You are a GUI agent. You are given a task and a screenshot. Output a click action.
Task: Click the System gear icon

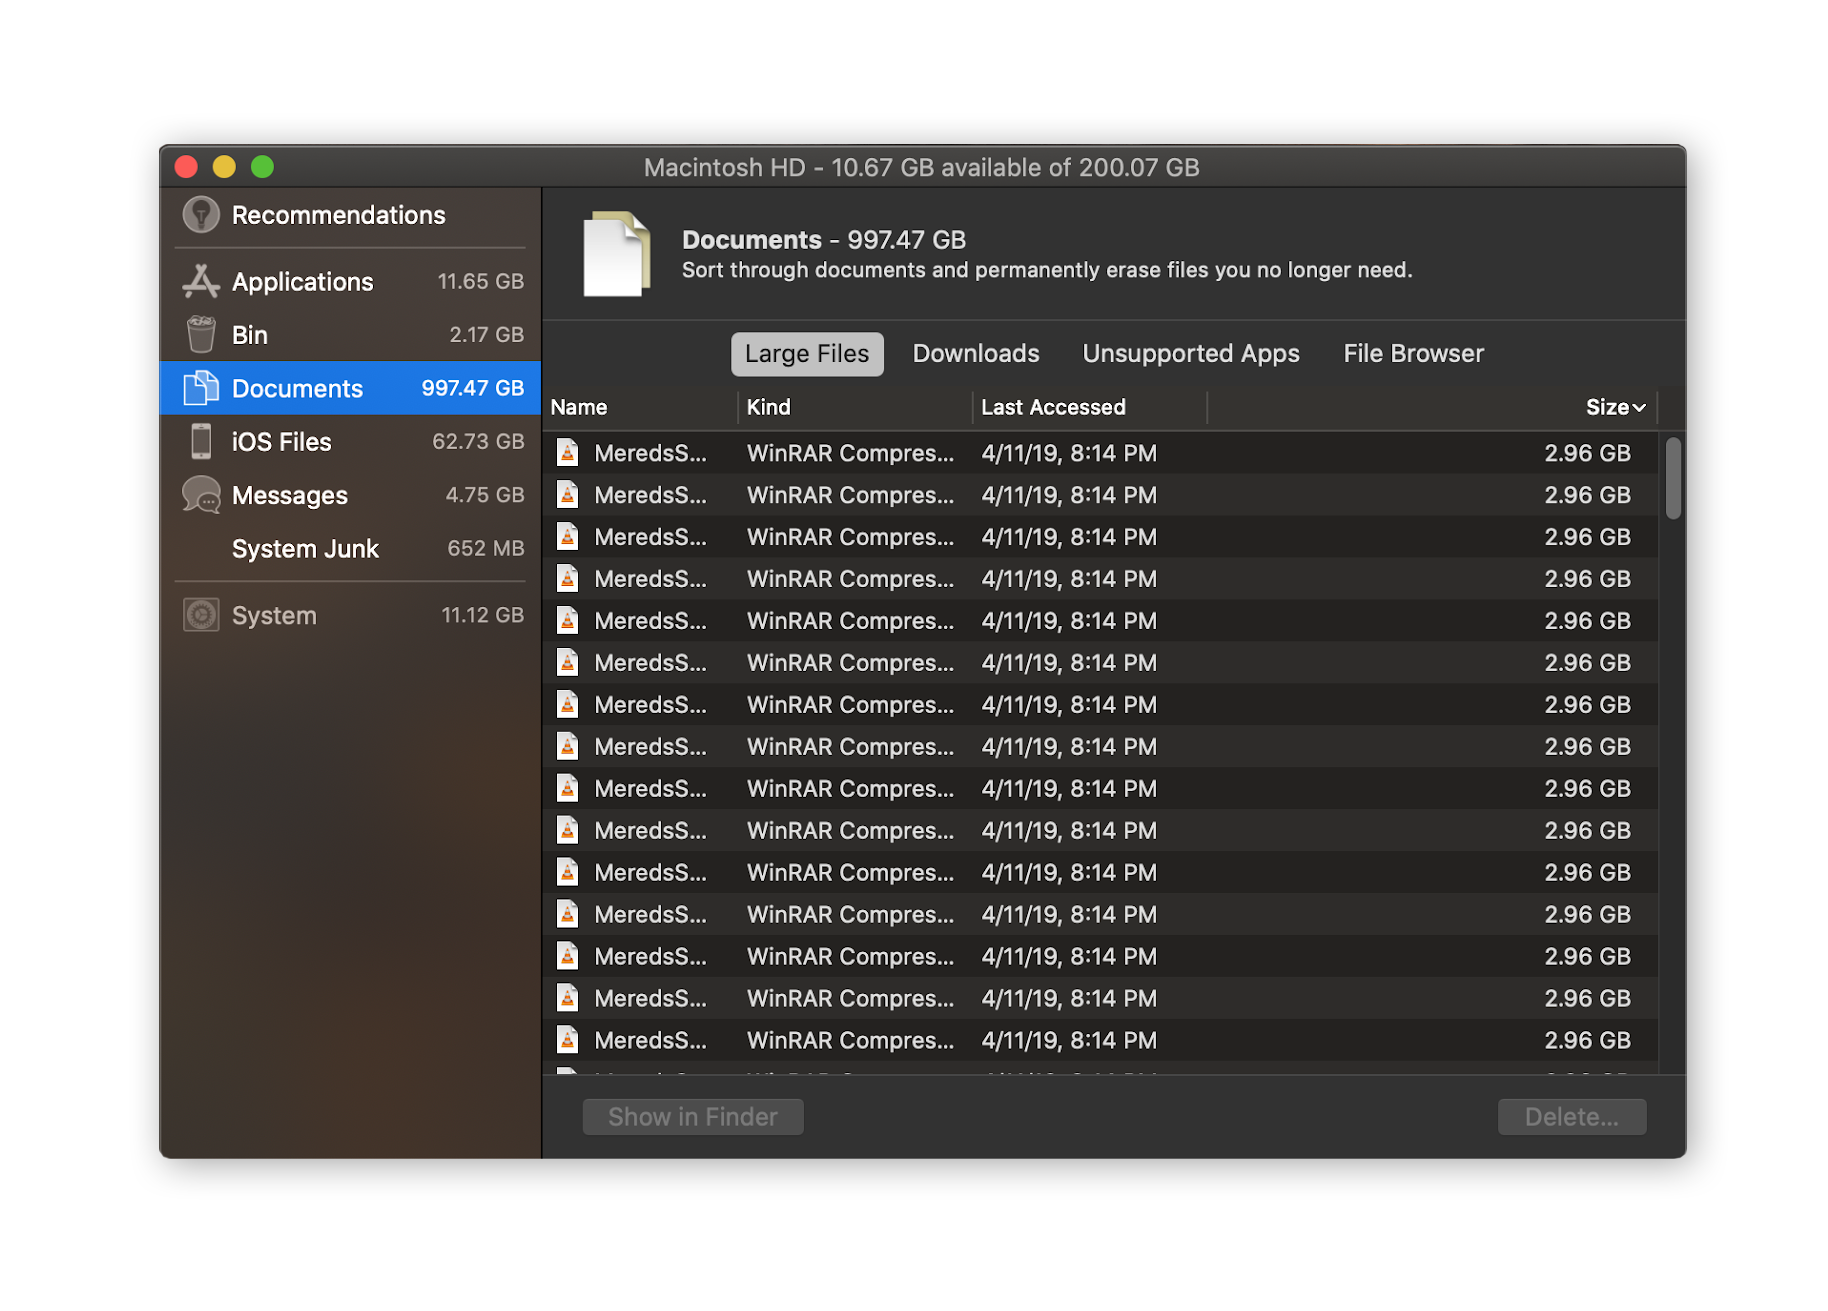pyautogui.click(x=201, y=615)
